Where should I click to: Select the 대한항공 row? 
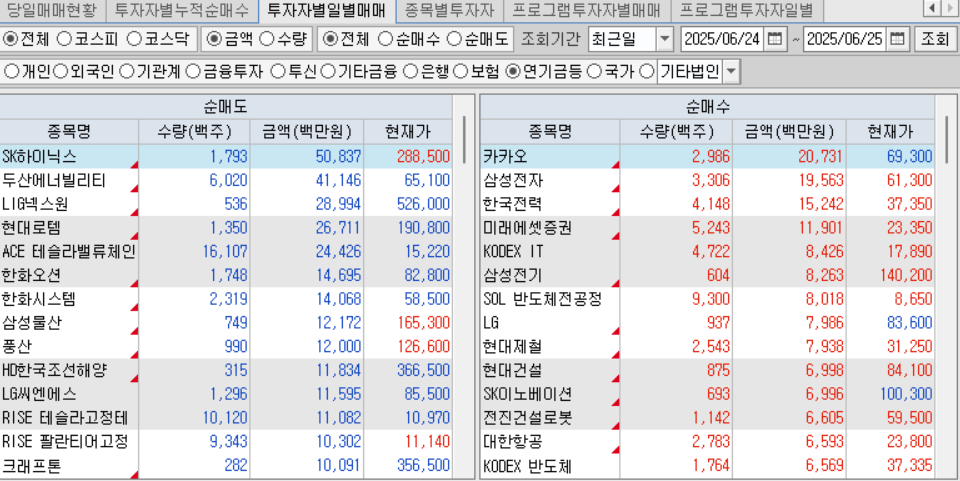coord(708,442)
